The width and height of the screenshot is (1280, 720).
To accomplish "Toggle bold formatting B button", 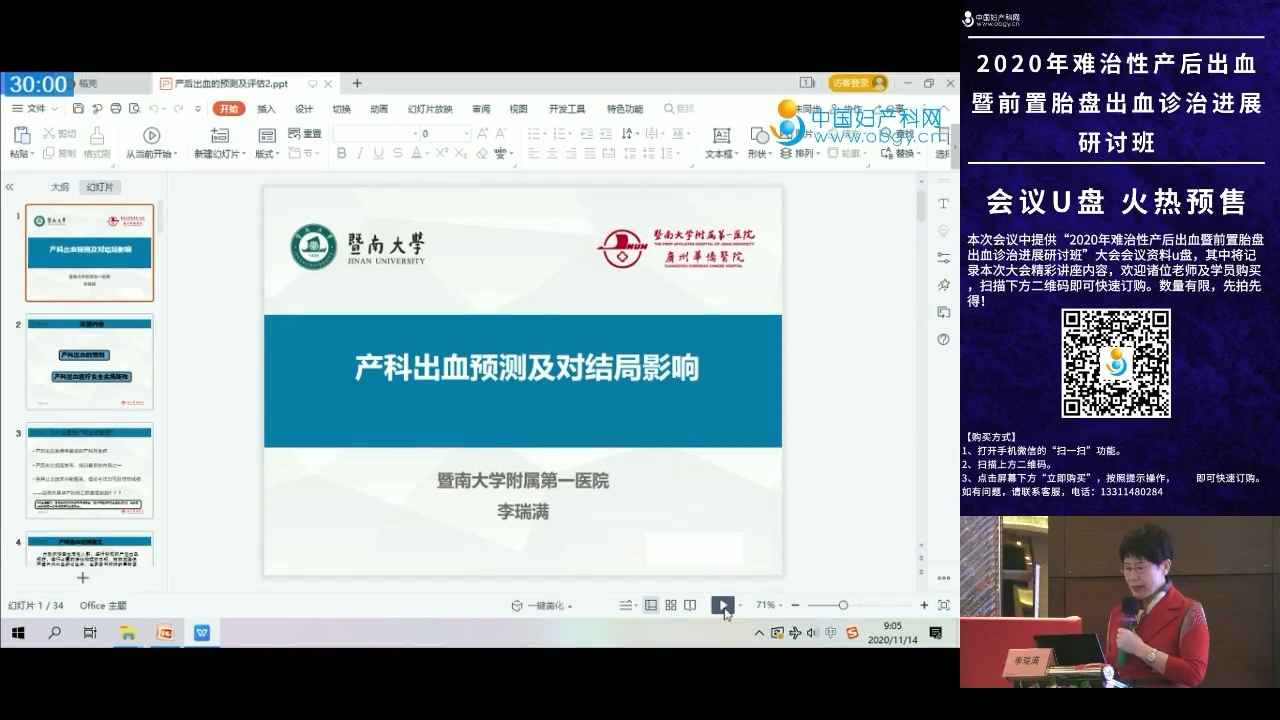I will [x=341, y=153].
